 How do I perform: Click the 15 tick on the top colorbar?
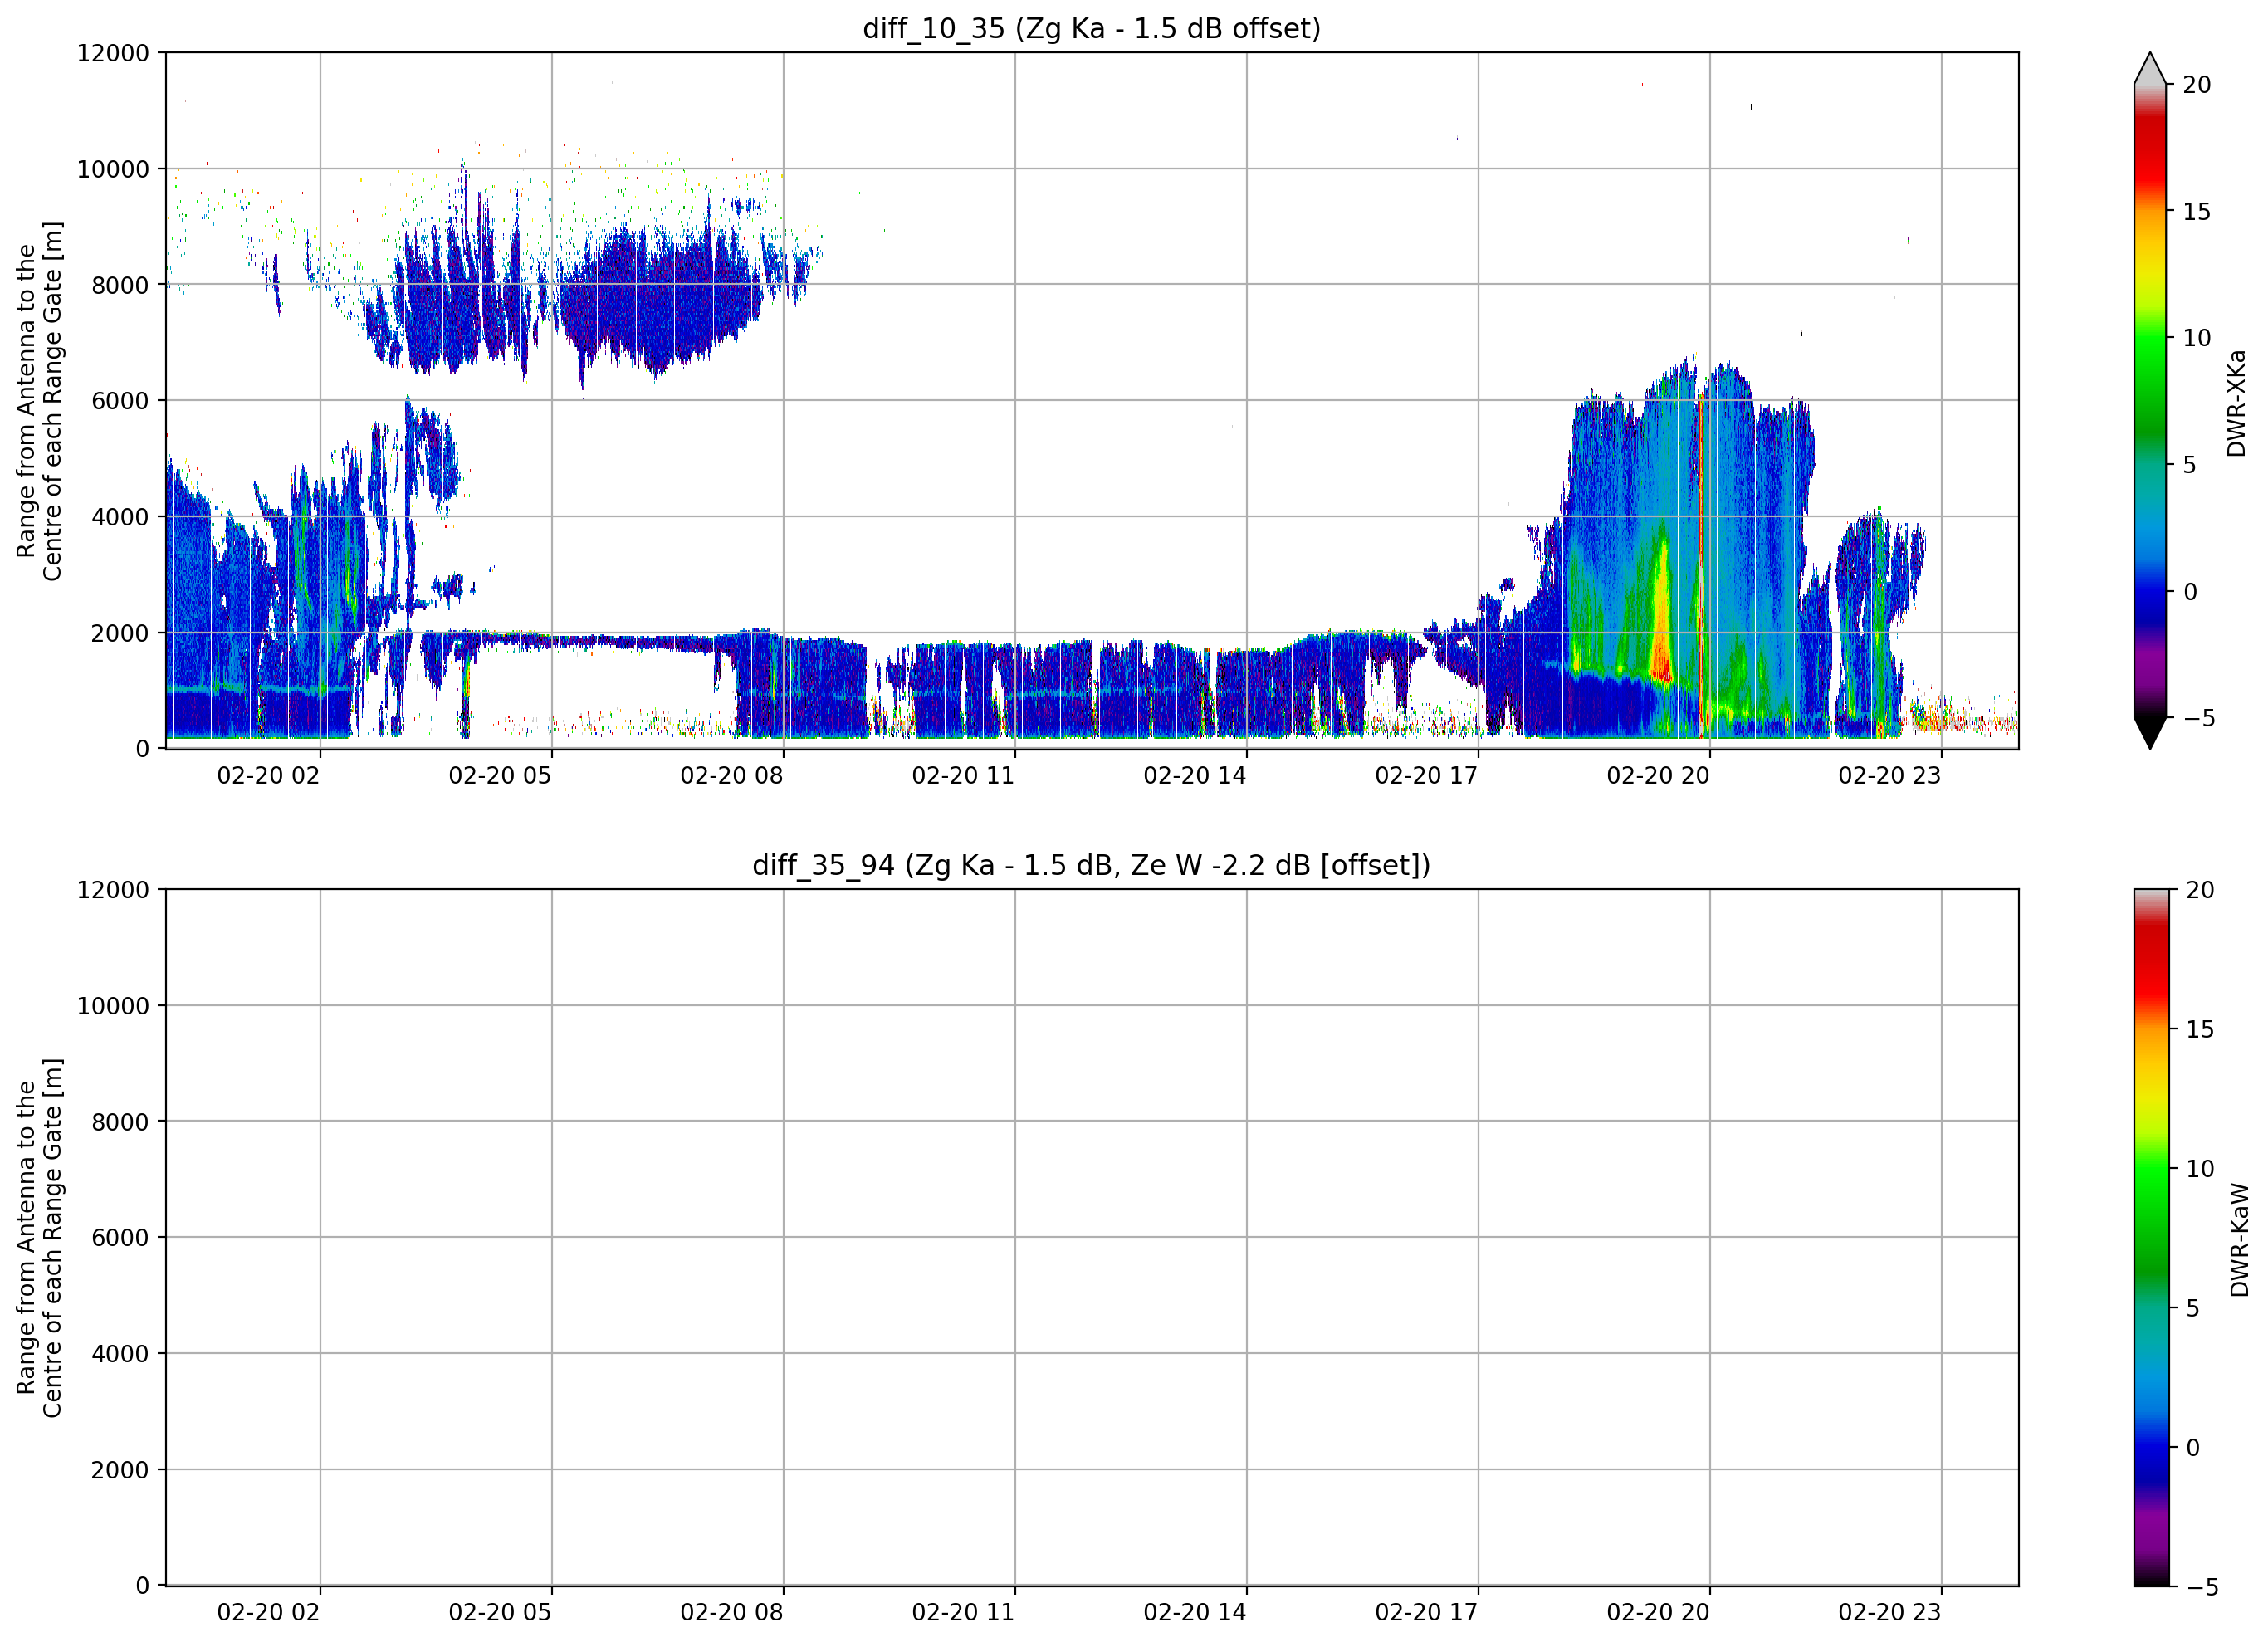2196,211
